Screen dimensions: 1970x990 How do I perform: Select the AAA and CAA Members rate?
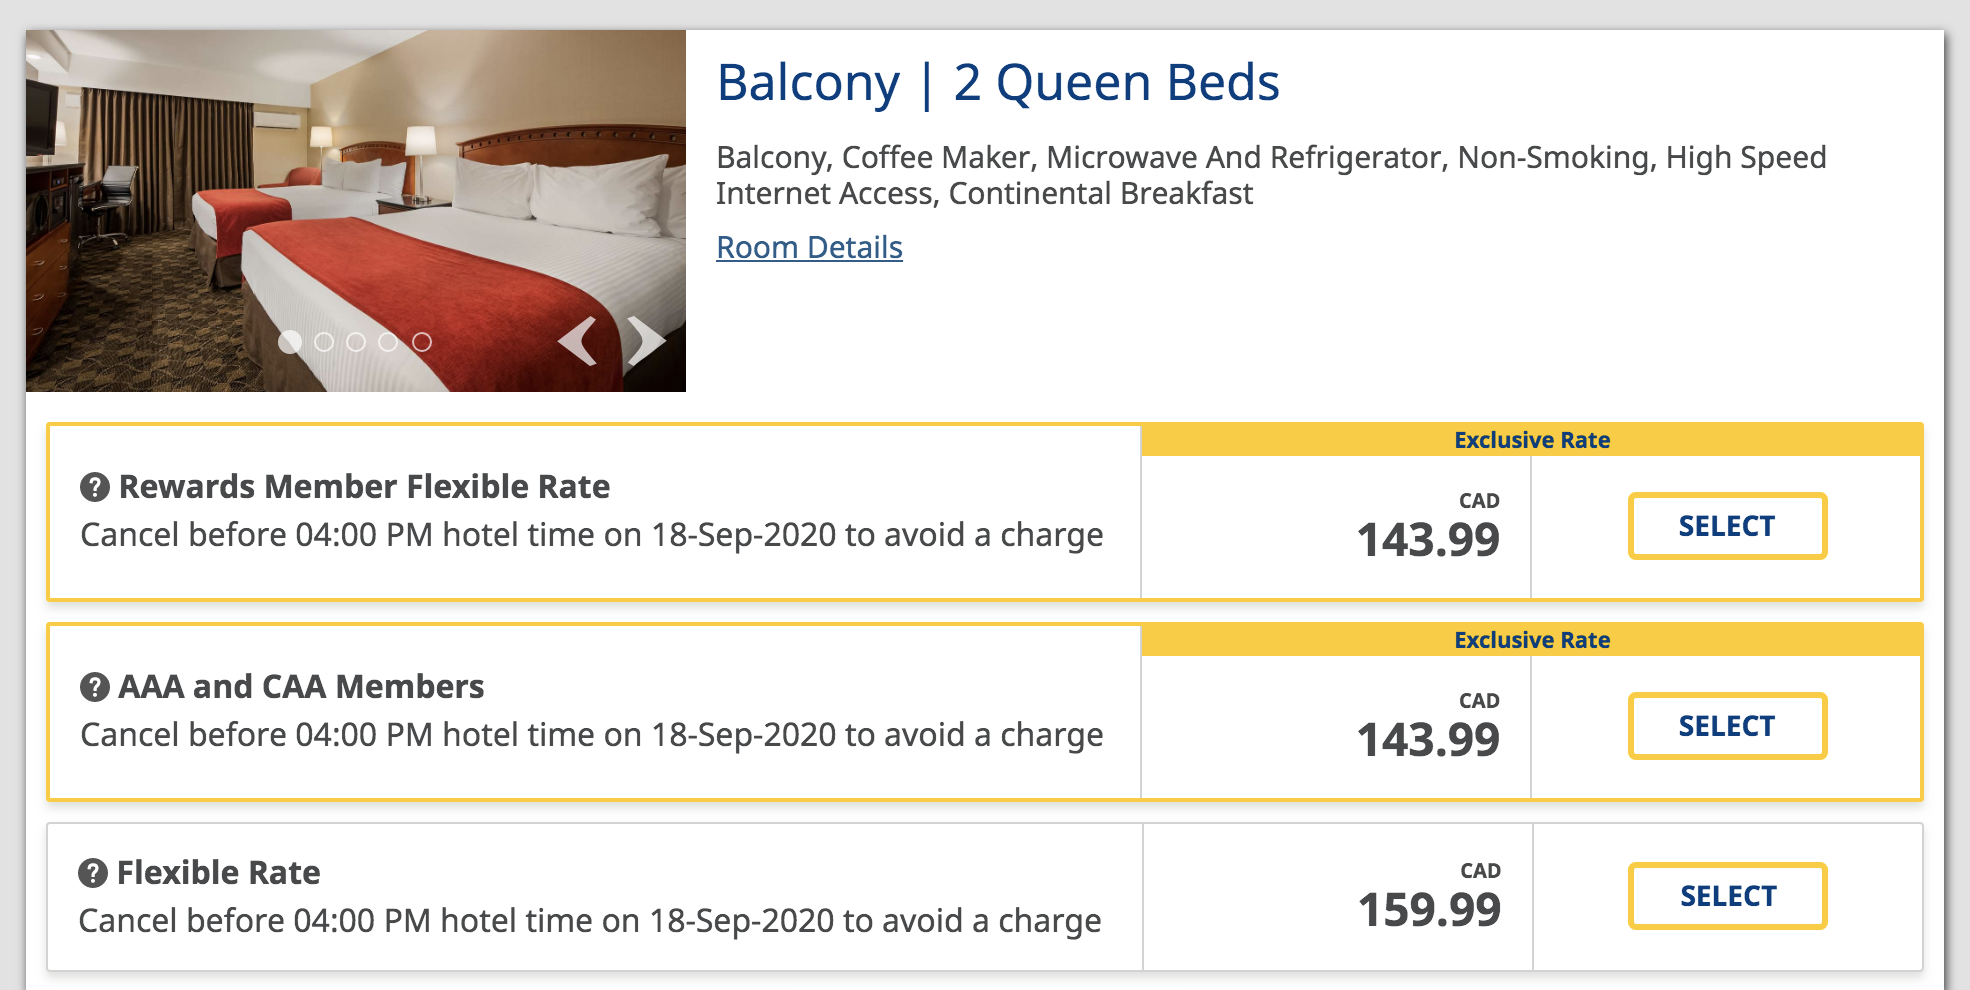pos(1727,726)
